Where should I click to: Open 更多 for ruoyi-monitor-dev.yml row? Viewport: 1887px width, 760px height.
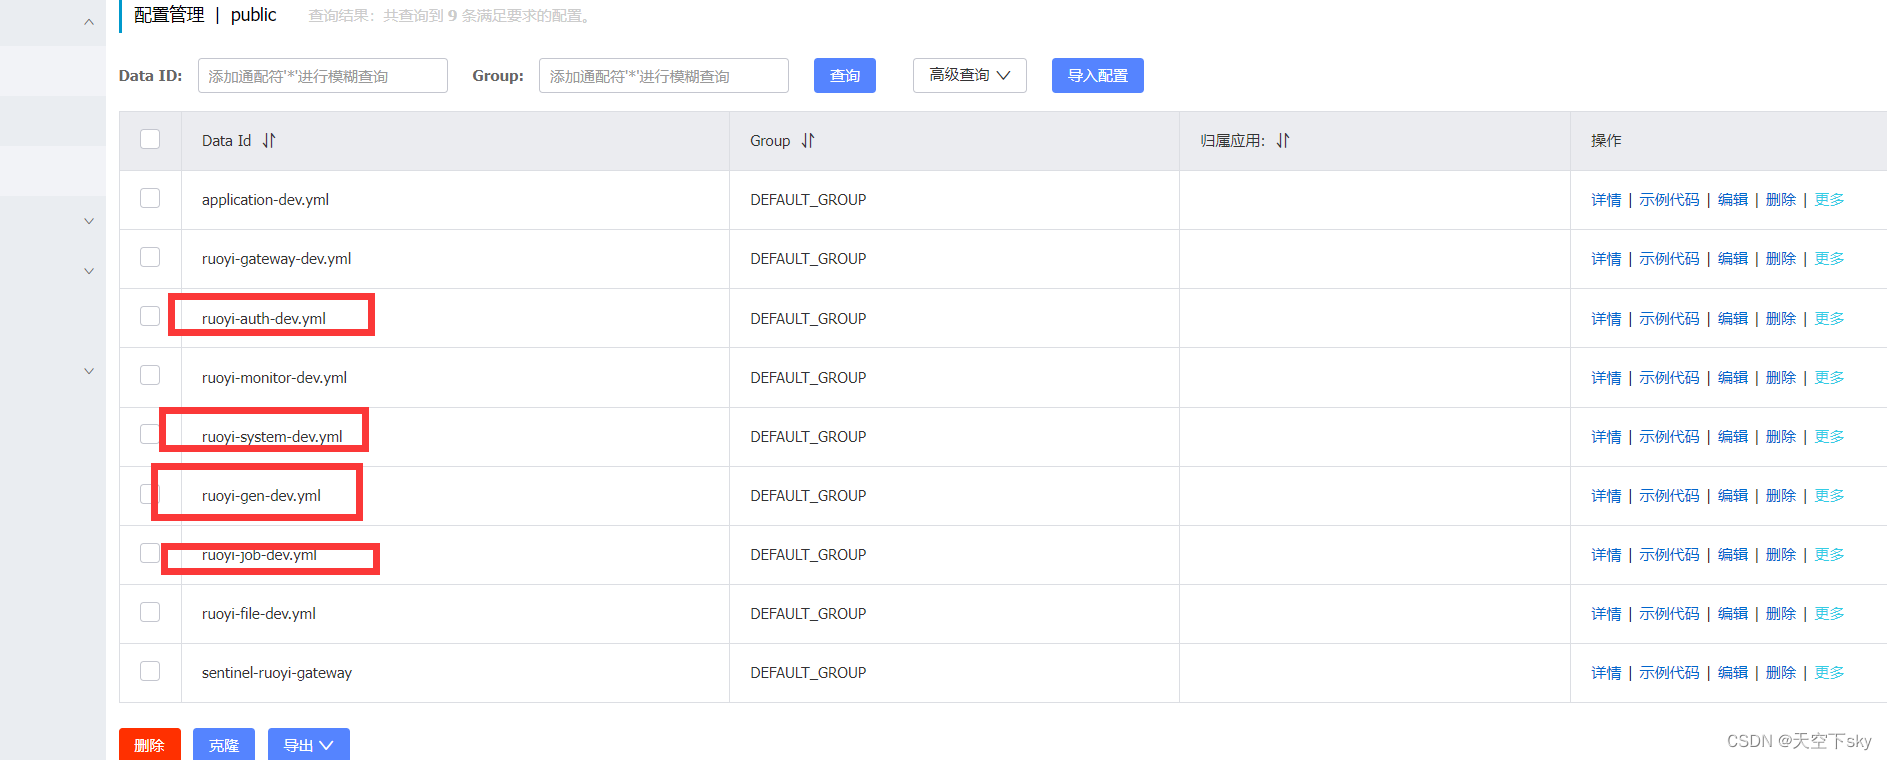click(1829, 378)
